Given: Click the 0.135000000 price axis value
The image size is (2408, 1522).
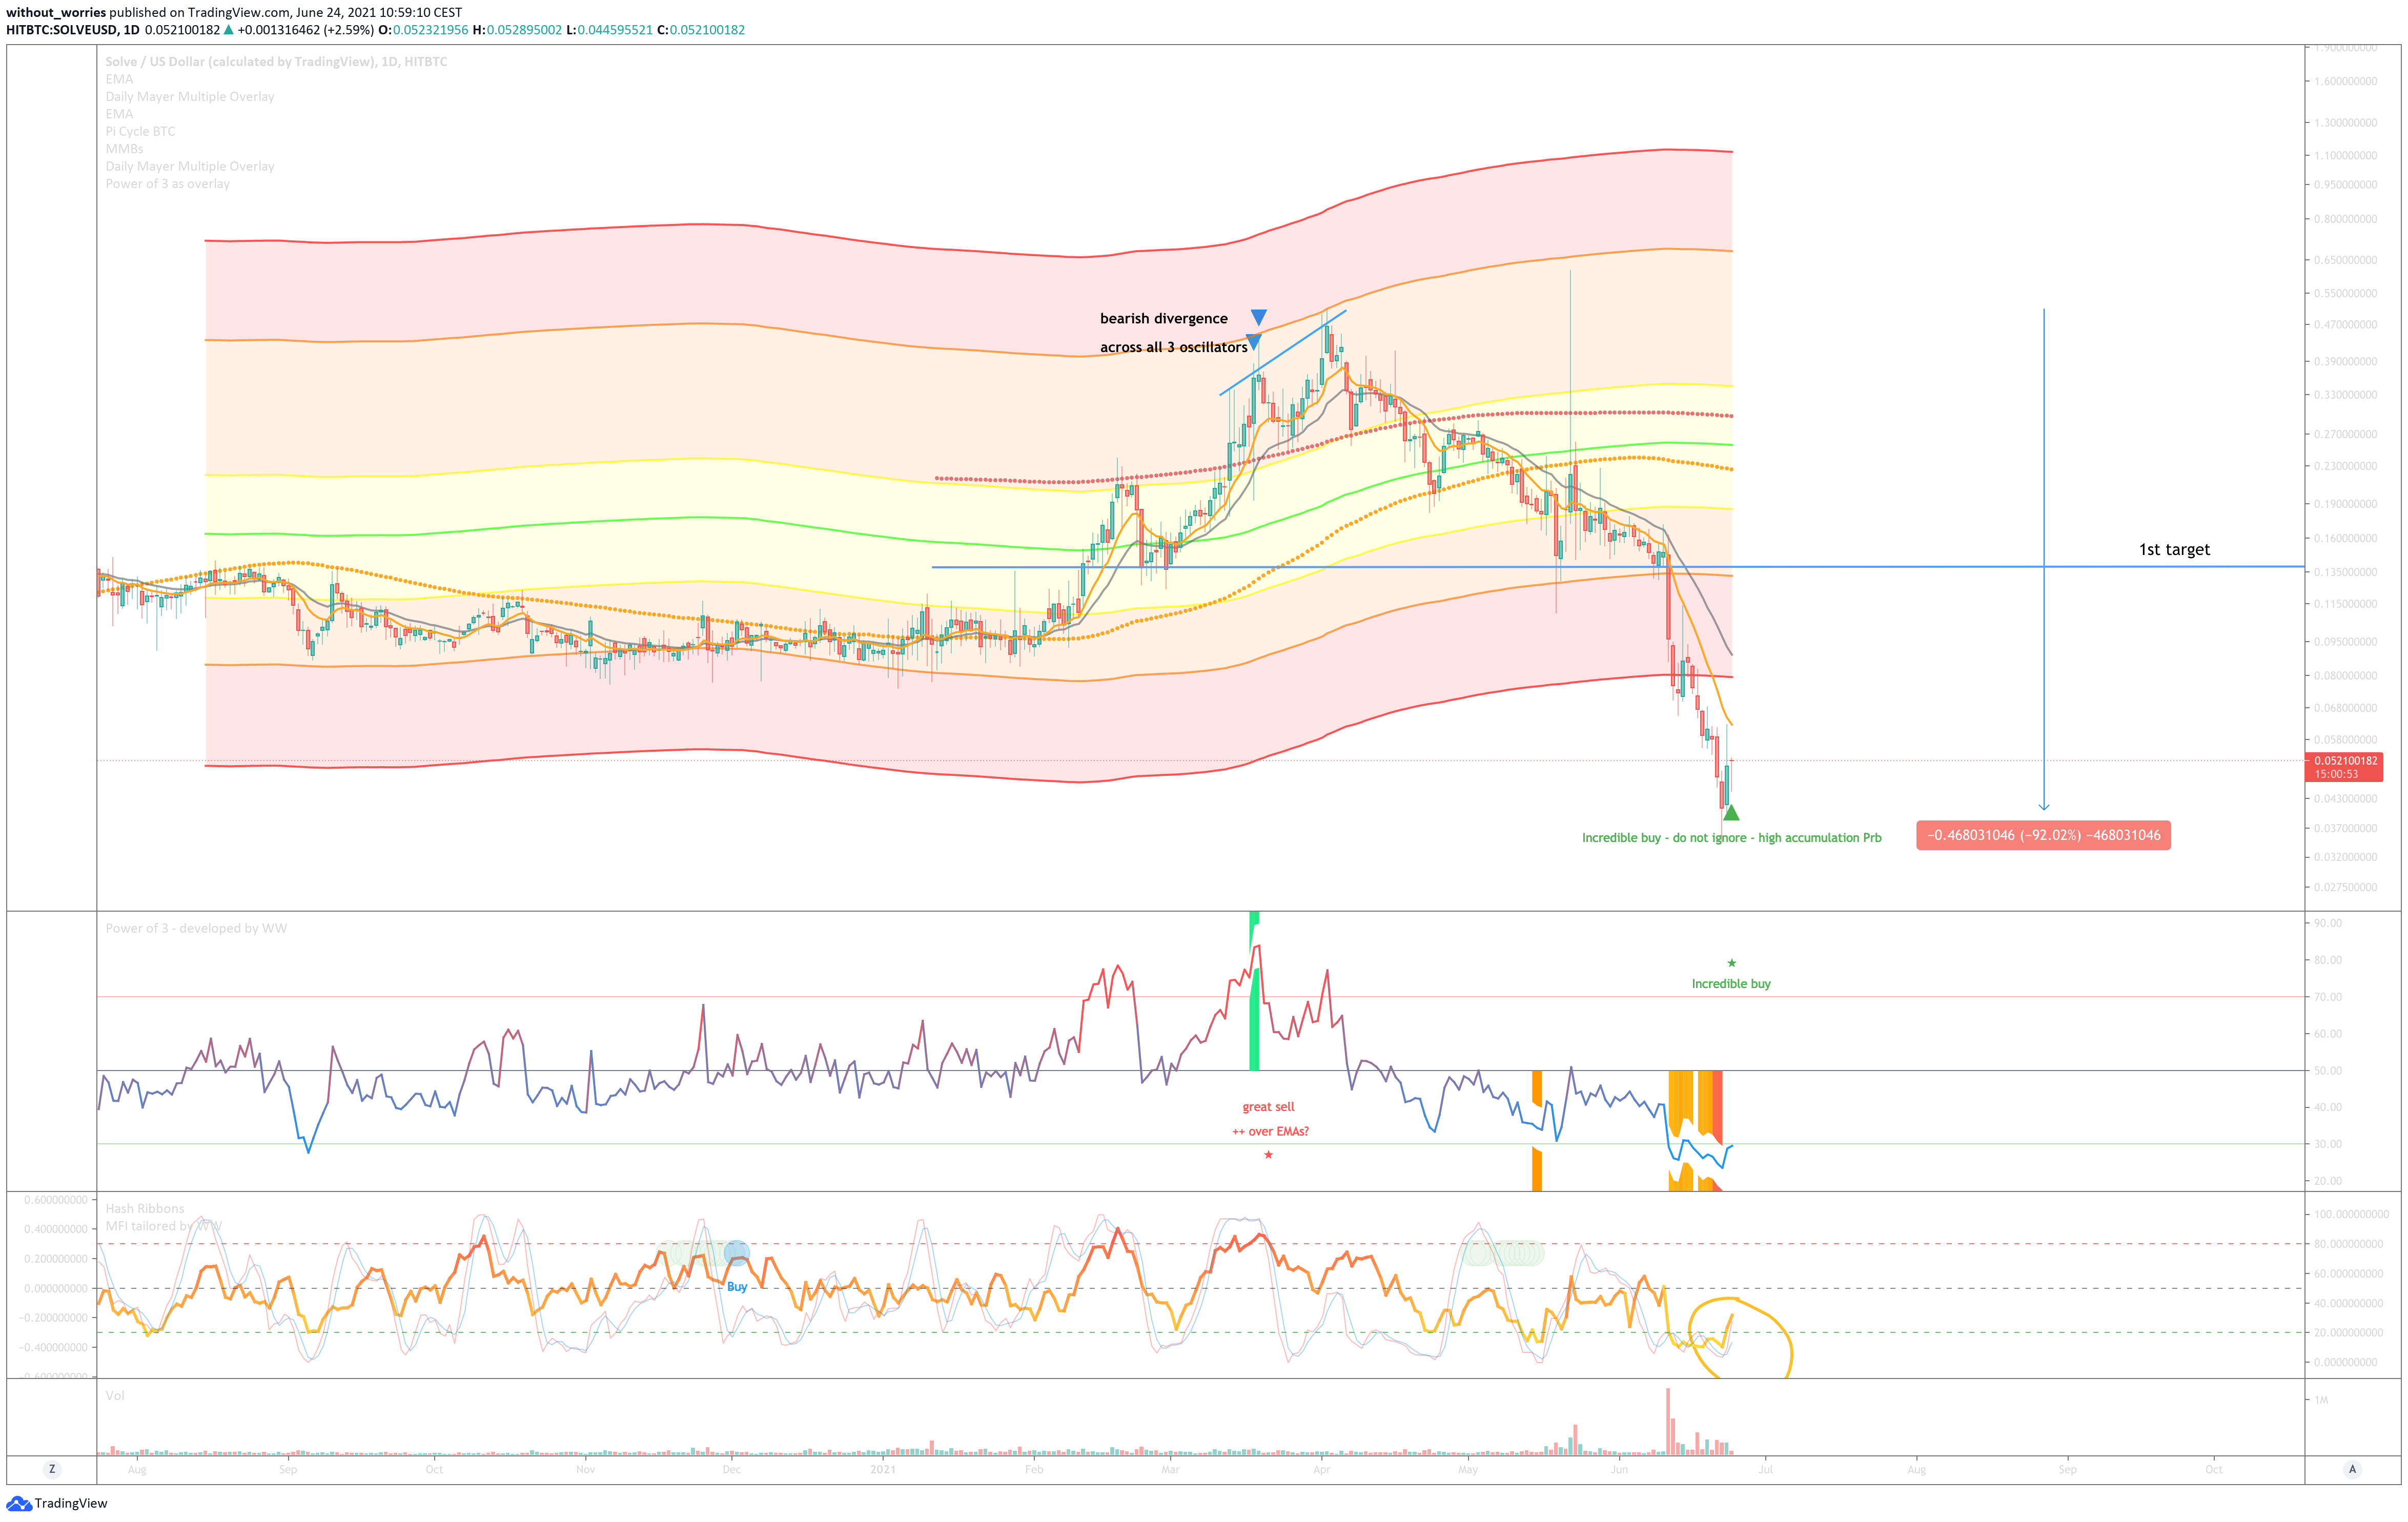Looking at the screenshot, I should [2345, 572].
